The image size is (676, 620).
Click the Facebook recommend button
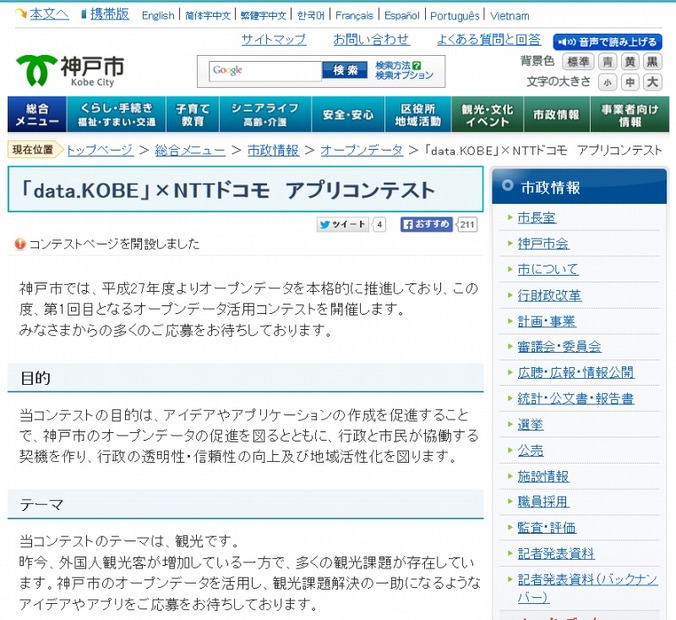tap(426, 224)
